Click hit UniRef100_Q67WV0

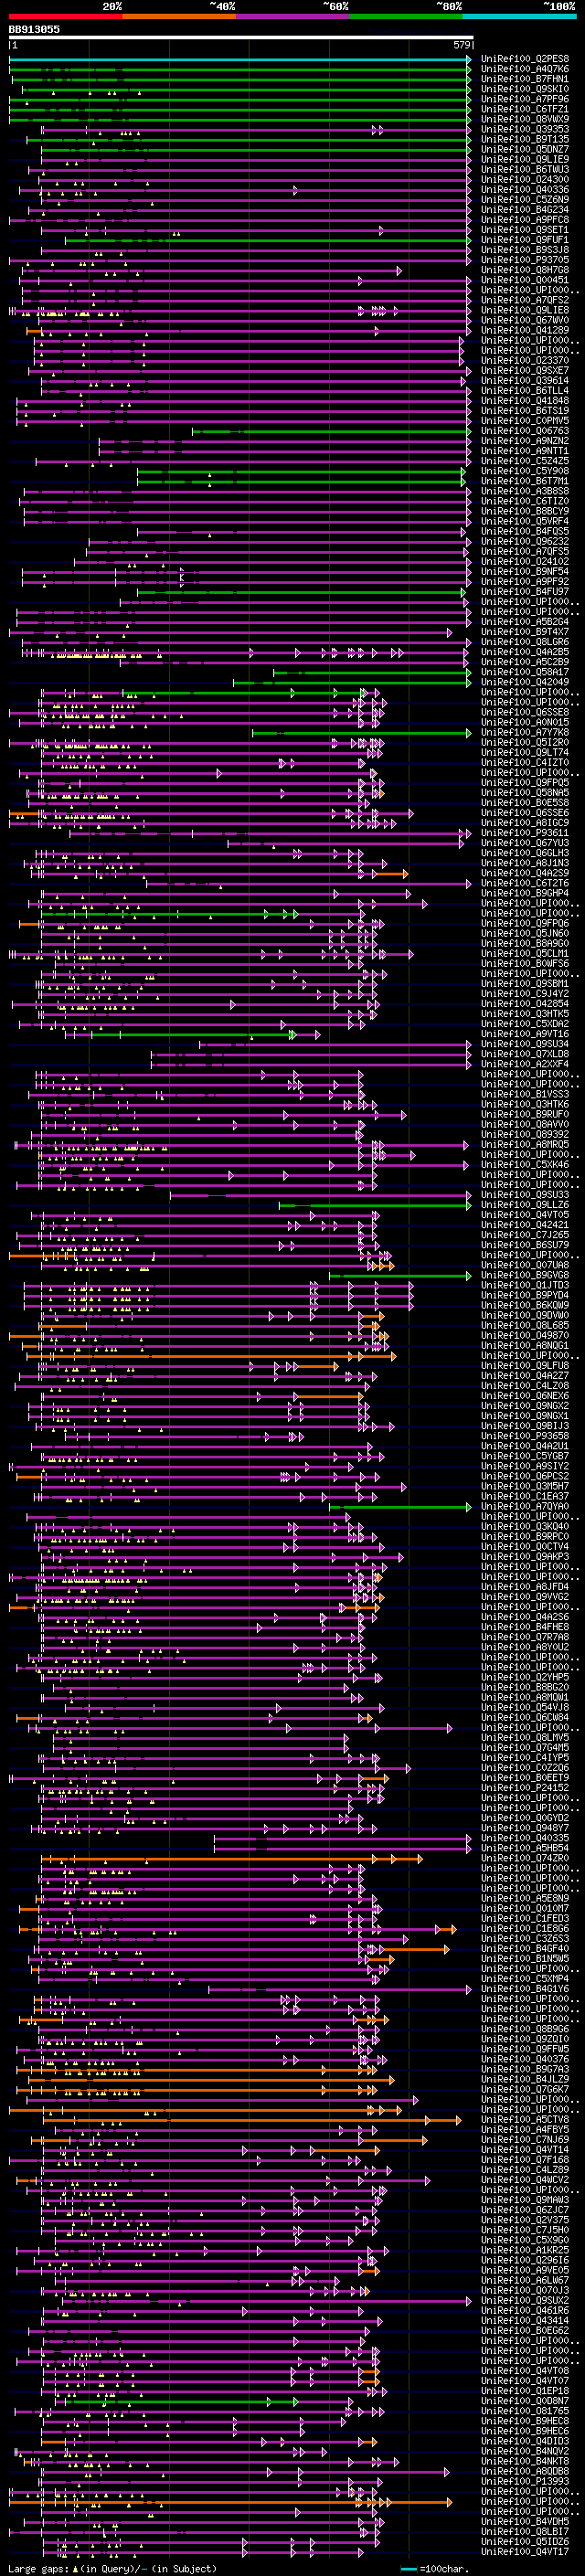(525, 320)
